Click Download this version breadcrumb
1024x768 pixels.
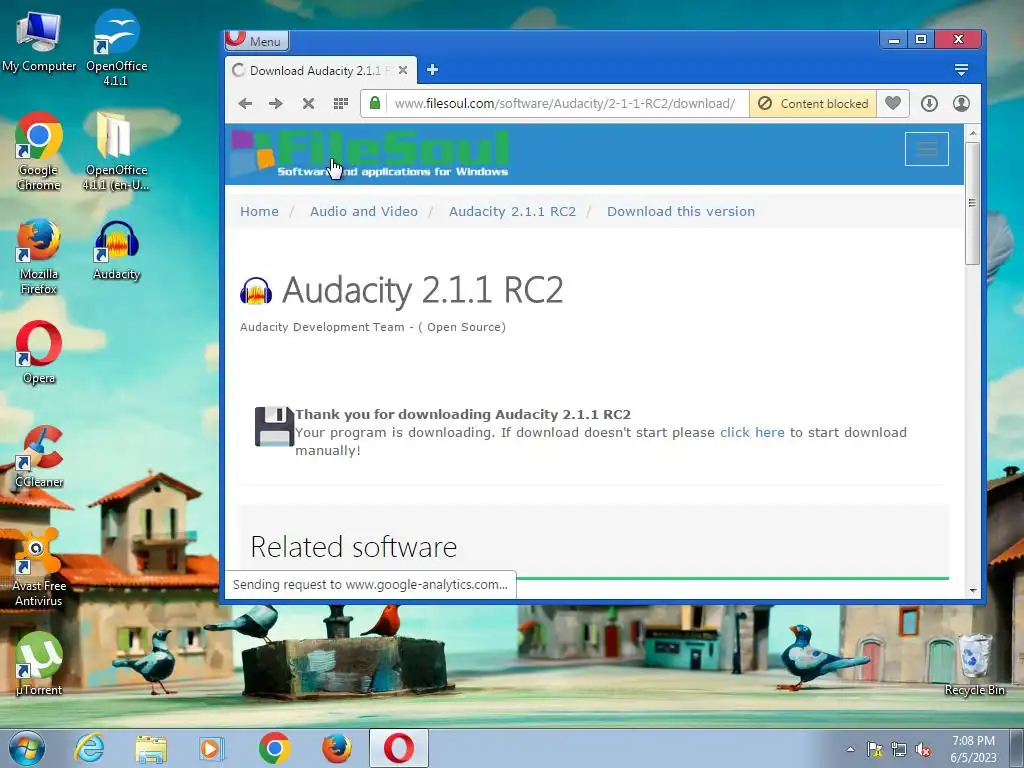[x=681, y=212]
